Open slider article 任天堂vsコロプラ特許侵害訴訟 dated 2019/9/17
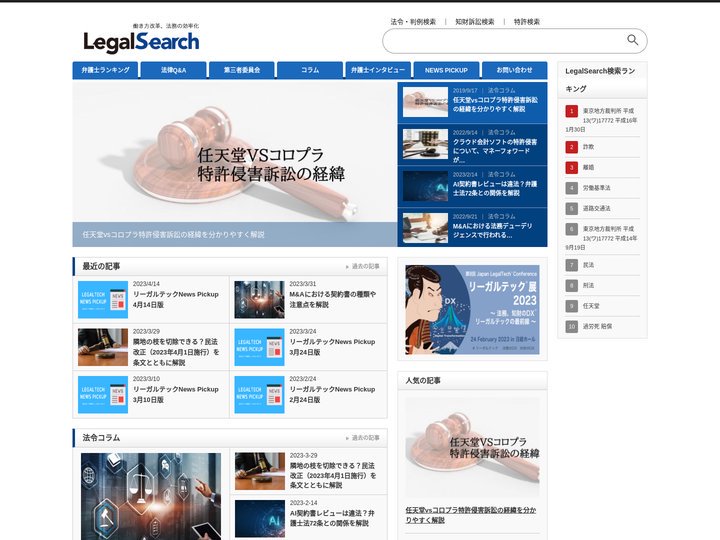 pyautogui.click(x=495, y=104)
